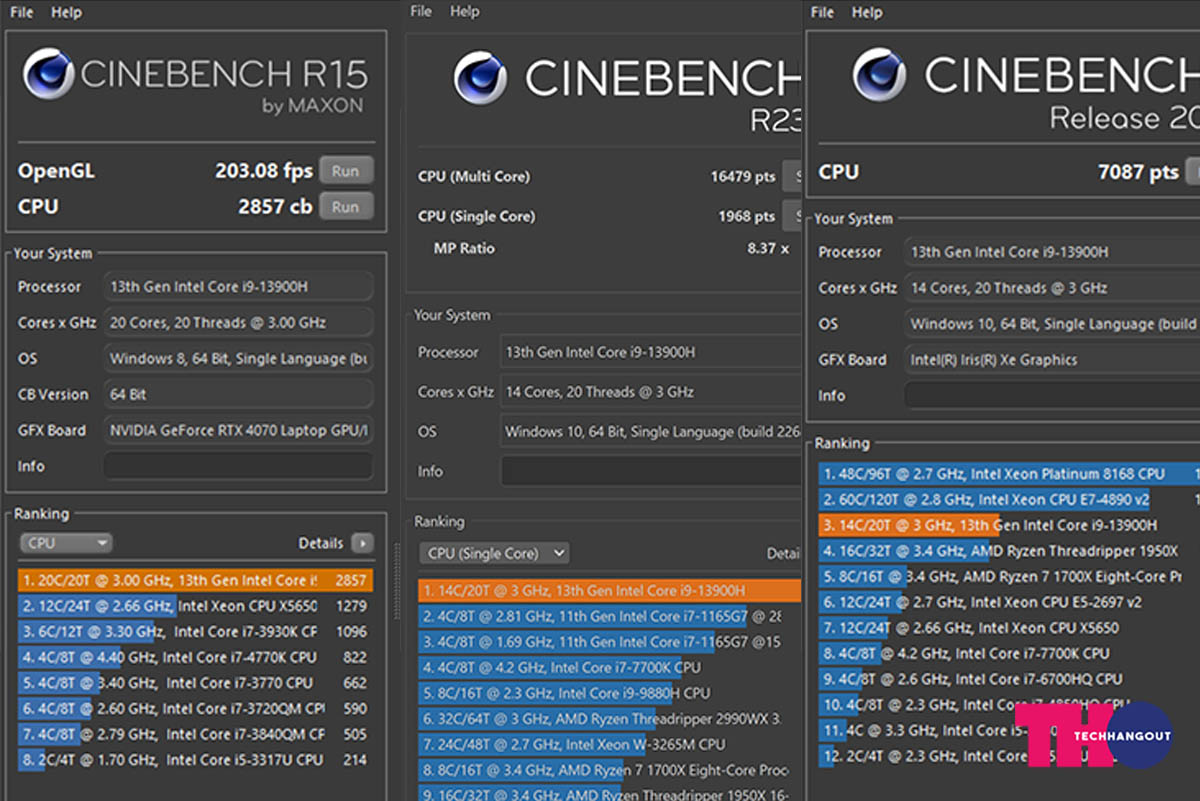Select the '2857 cb' CPU score in R15

point(275,207)
